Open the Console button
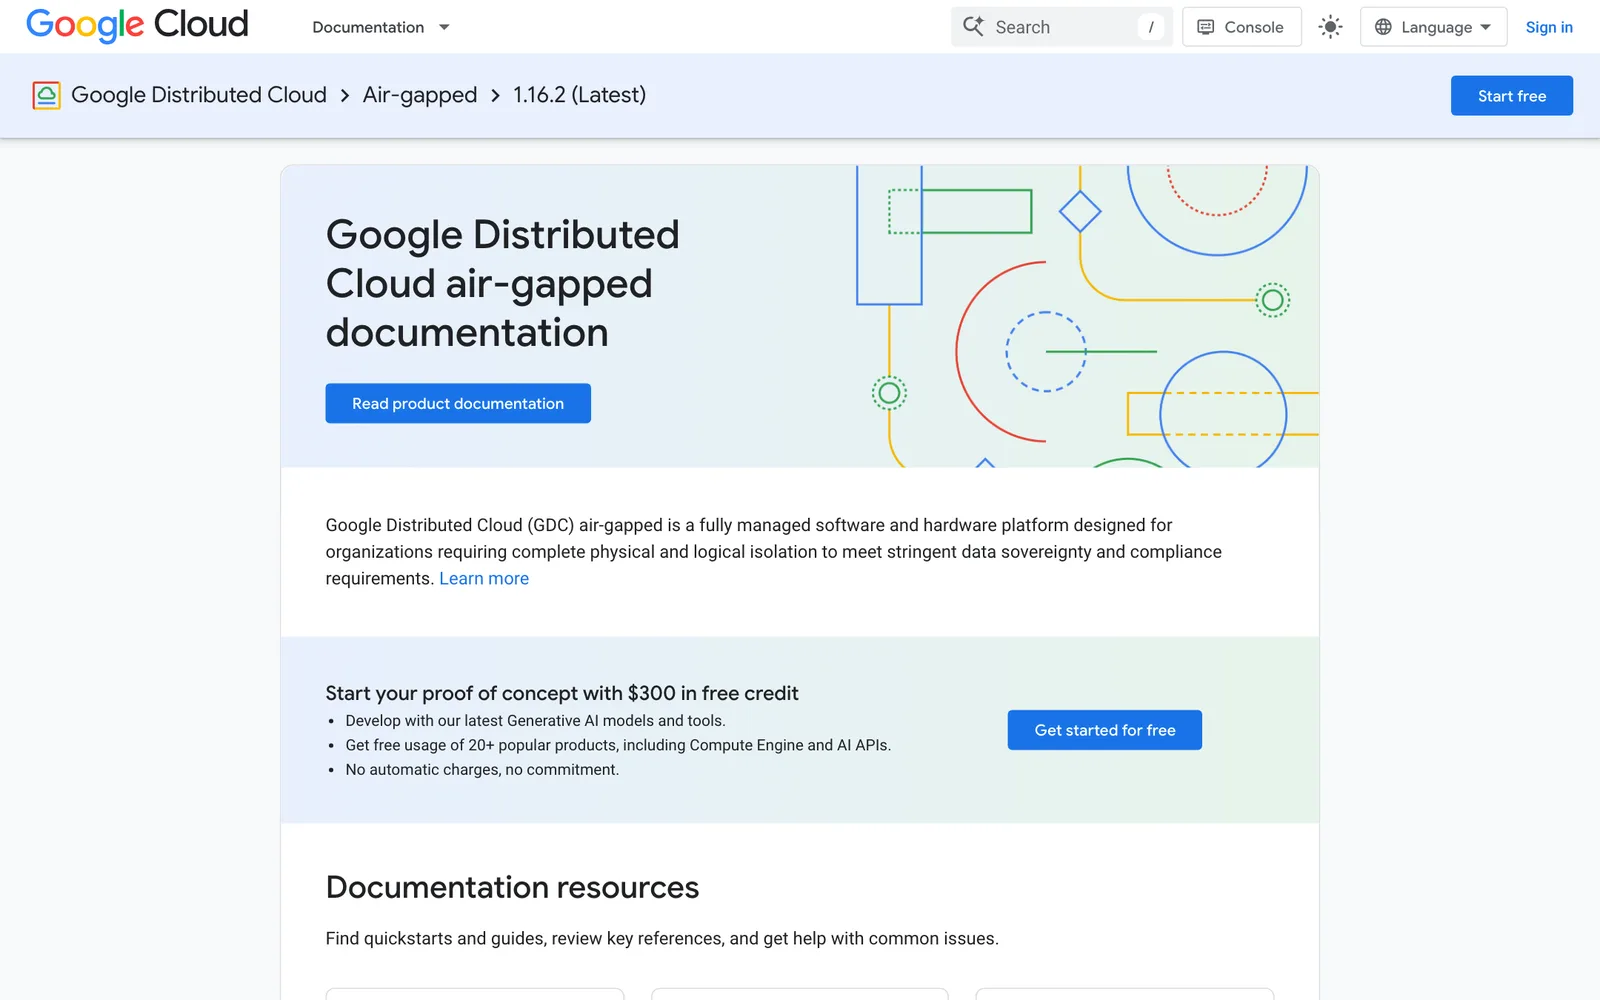The image size is (1600, 1000). click(x=1242, y=27)
